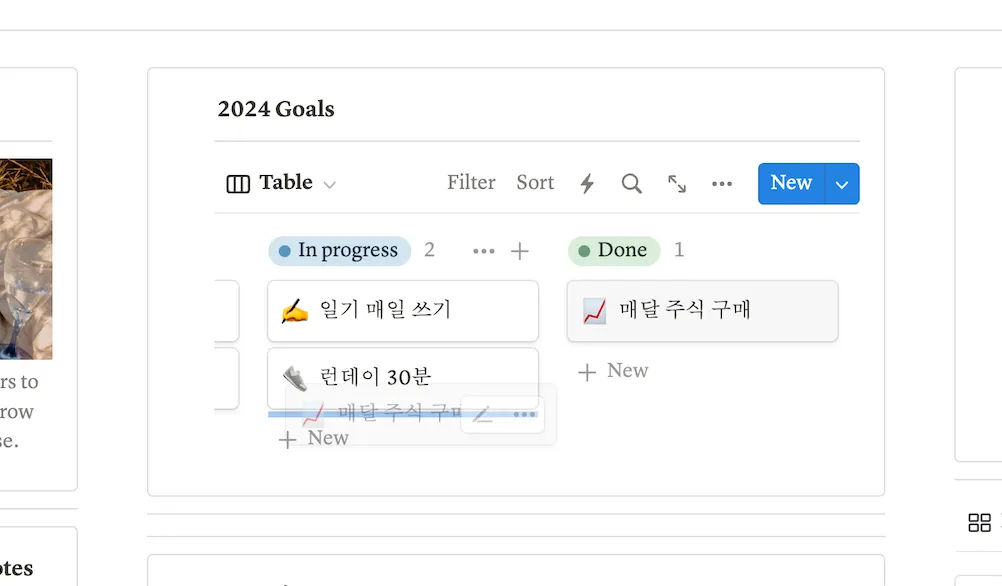Screen dimensions: 1002x586
Task: Click the grid icon at right edge
Action: [979, 522]
